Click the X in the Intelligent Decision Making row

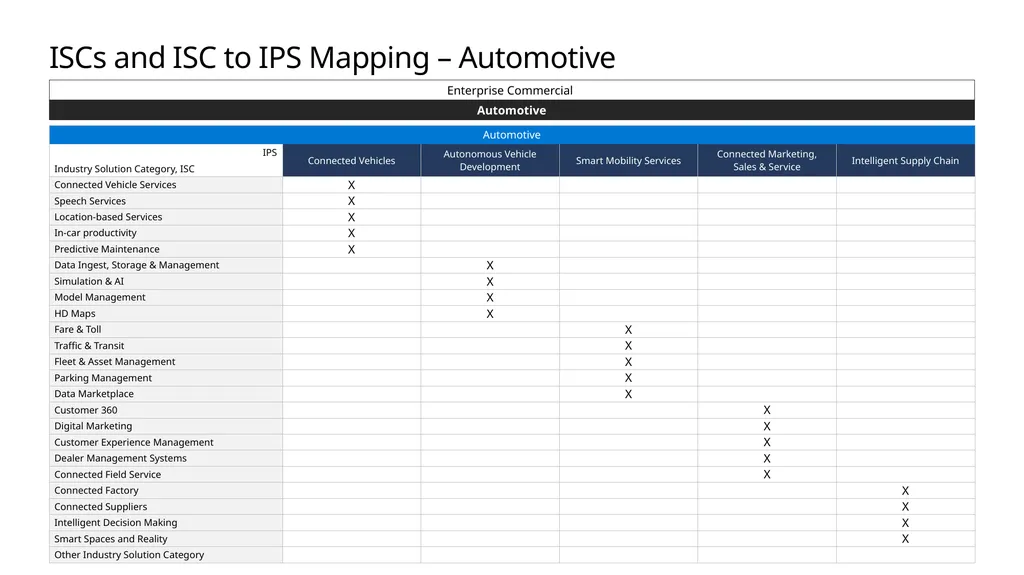click(905, 523)
